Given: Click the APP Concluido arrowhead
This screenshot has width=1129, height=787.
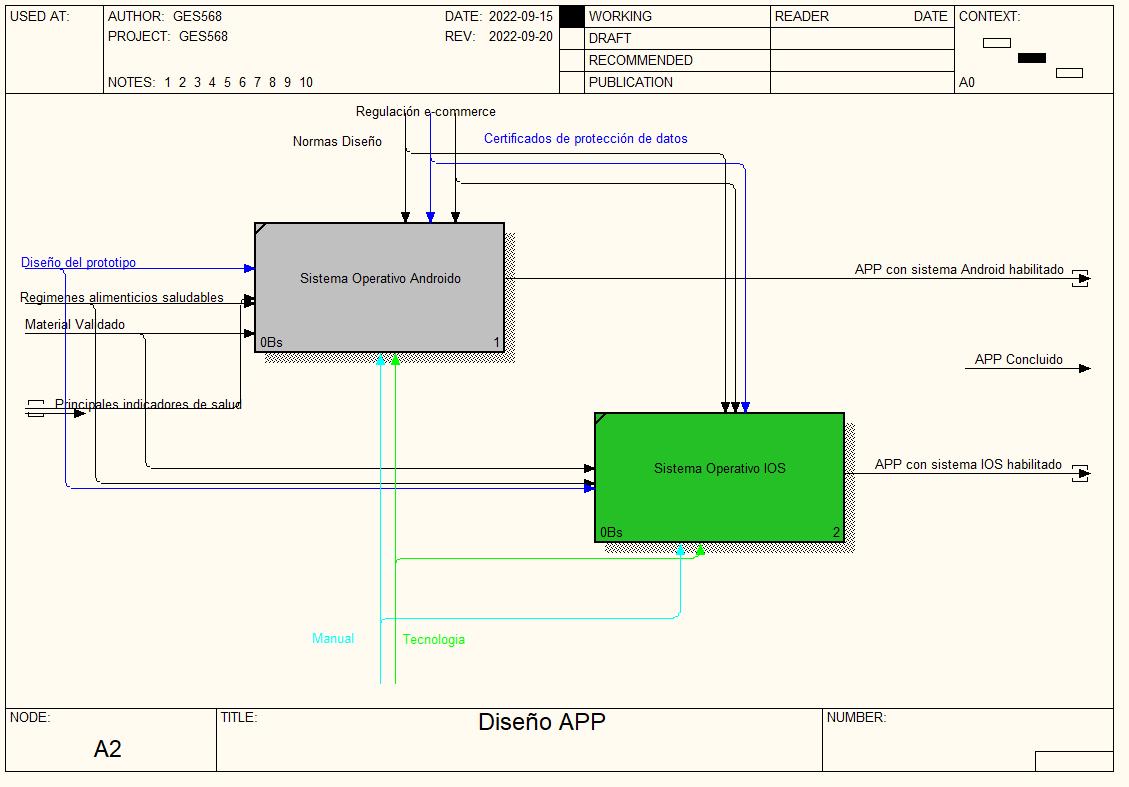Looking at the screenshot, I should pyautogui.click(x=1085, y=369).
